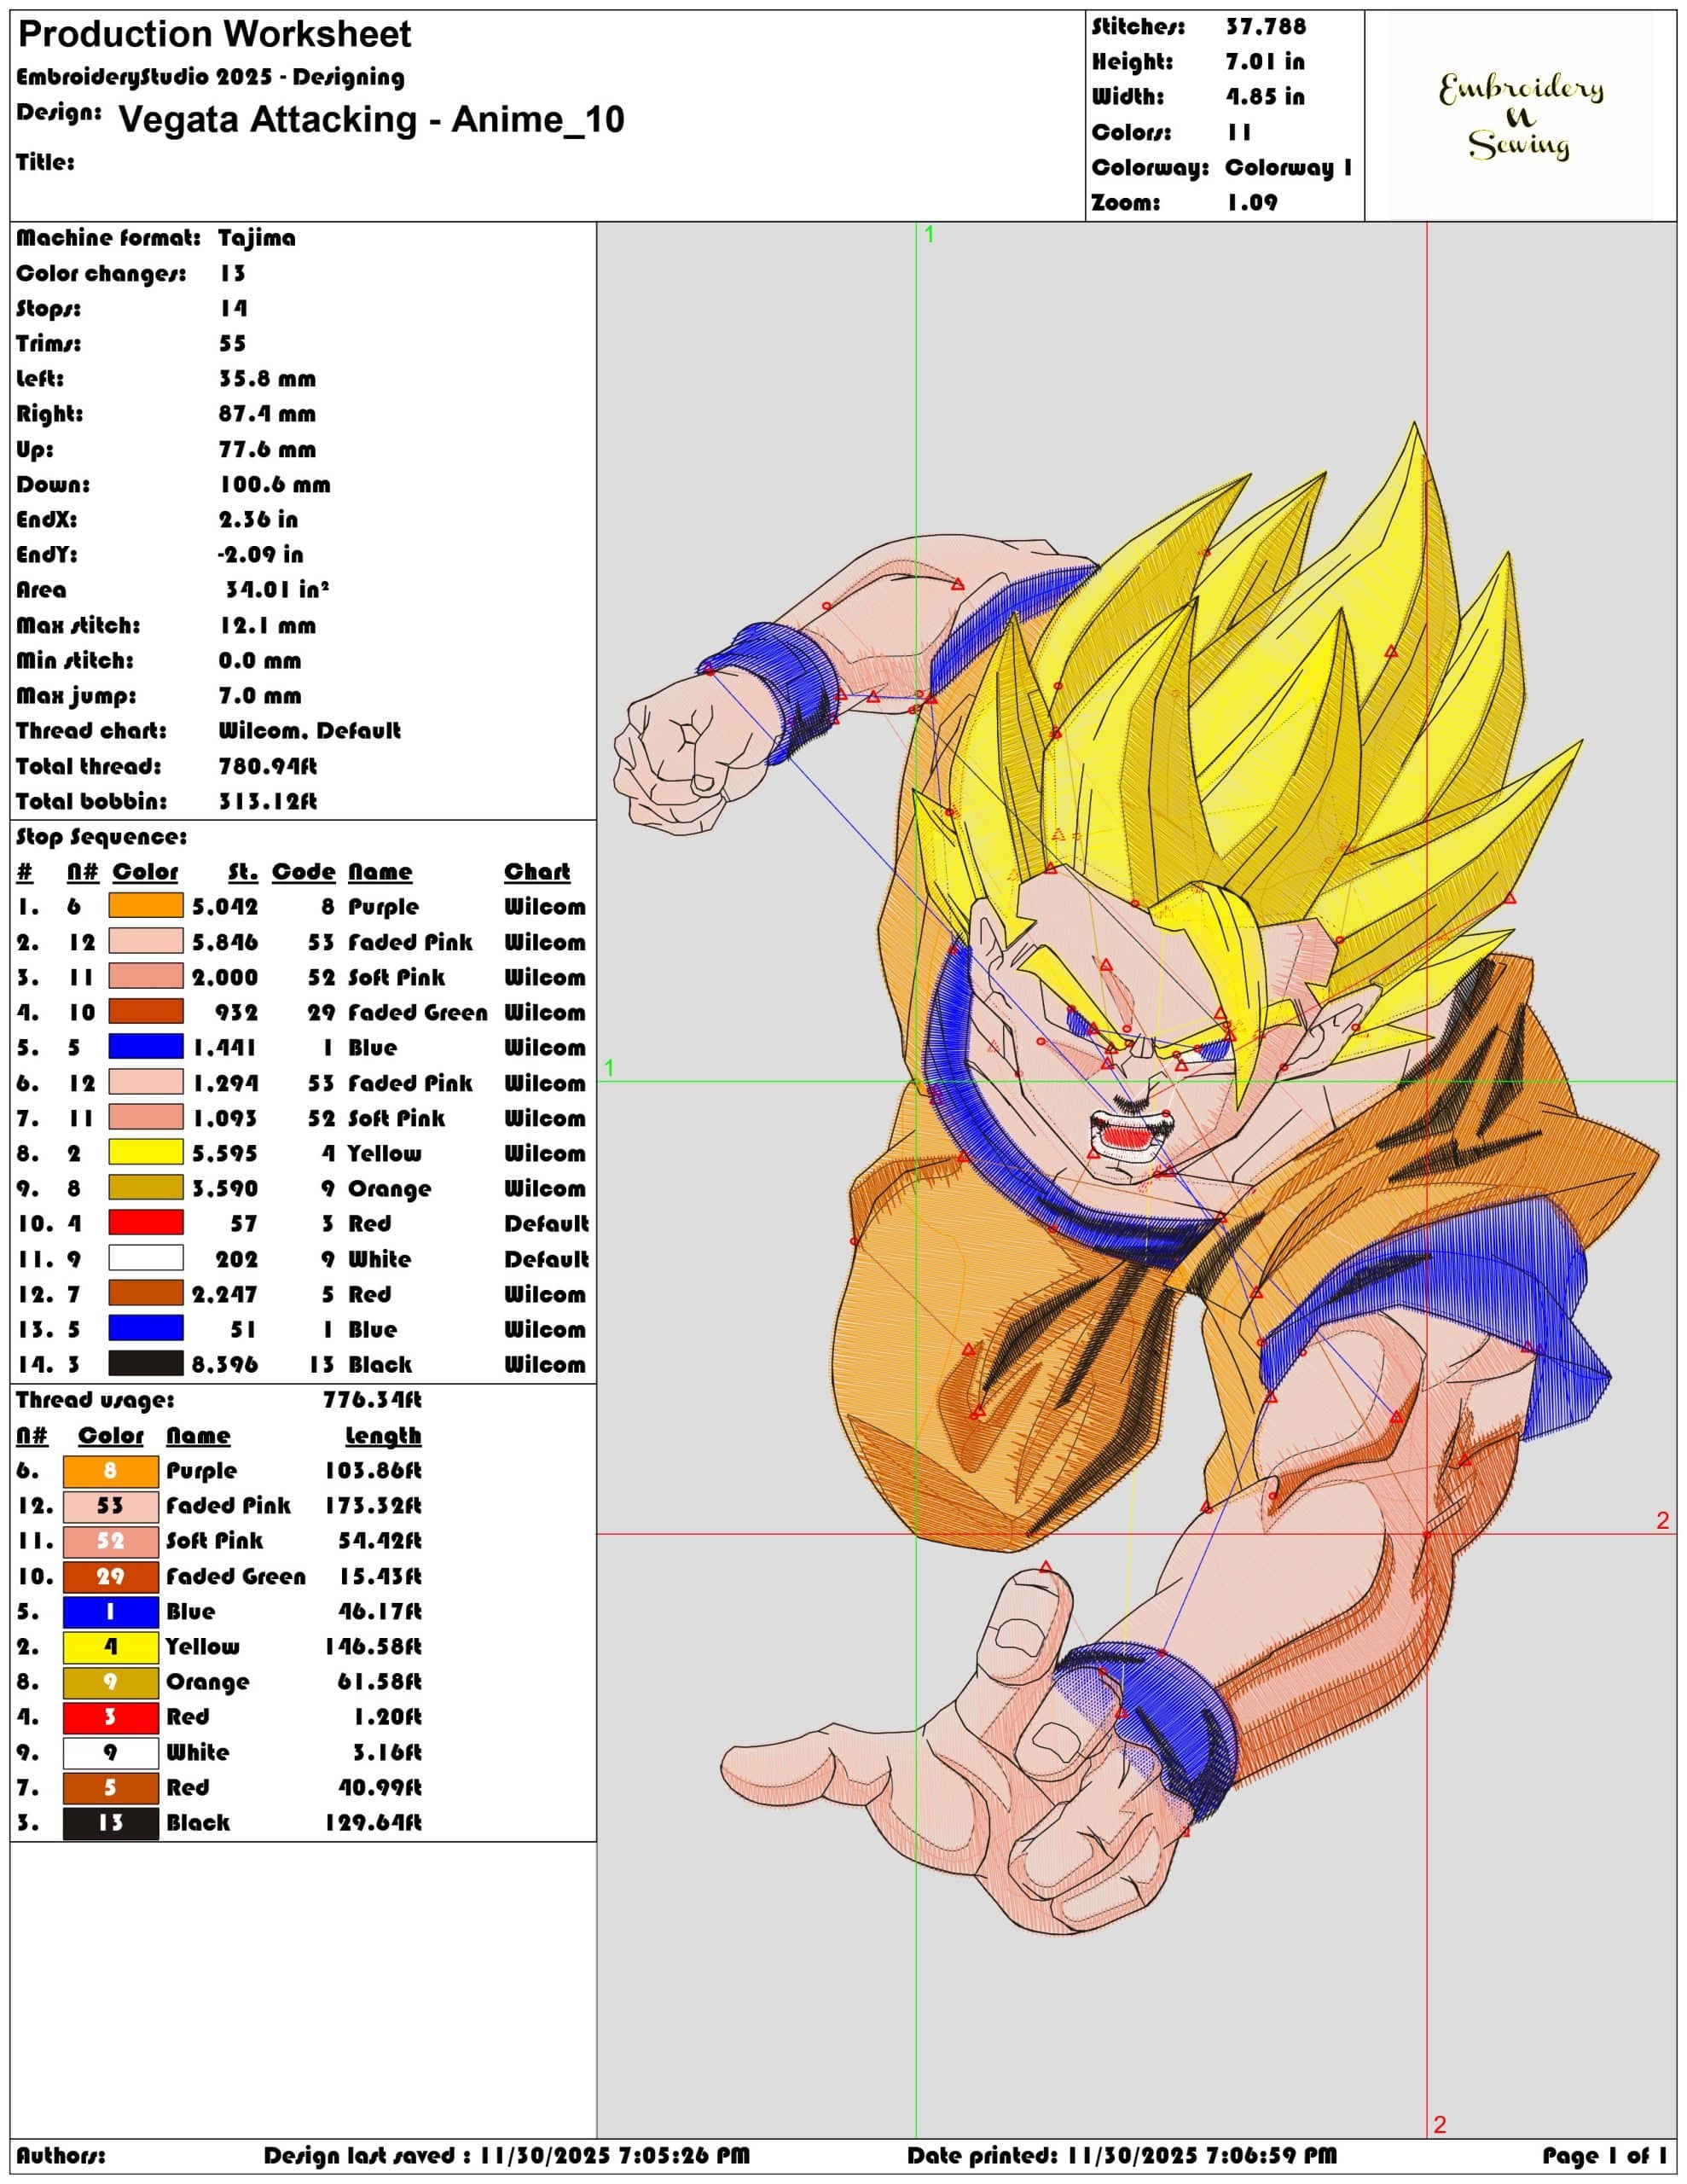Viewport: 1687px width, 2184px height.
Task: Click thread usage swatch numbered 8
Action: click(x=111, y=1471)
